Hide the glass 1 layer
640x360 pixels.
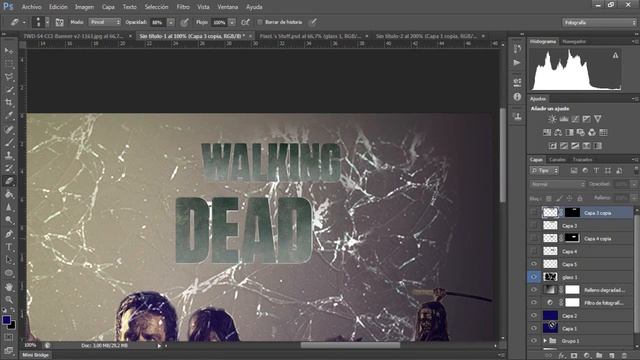pyautogui.click(x=533, y=277)
